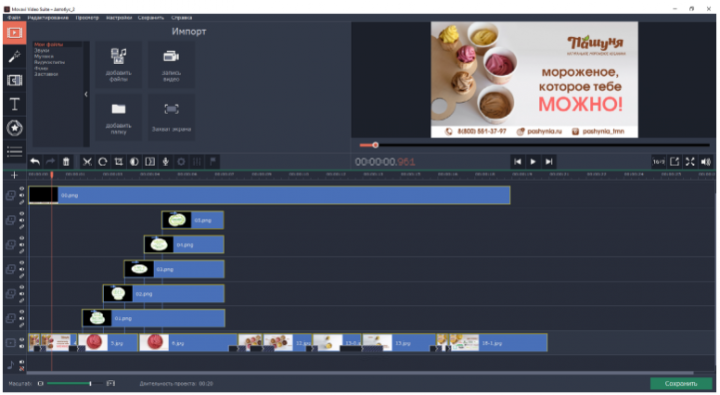Click the zoom-out icon beside the scale slider
The width and height of the screenshot is (720, 395).
[x=40, y=384]
